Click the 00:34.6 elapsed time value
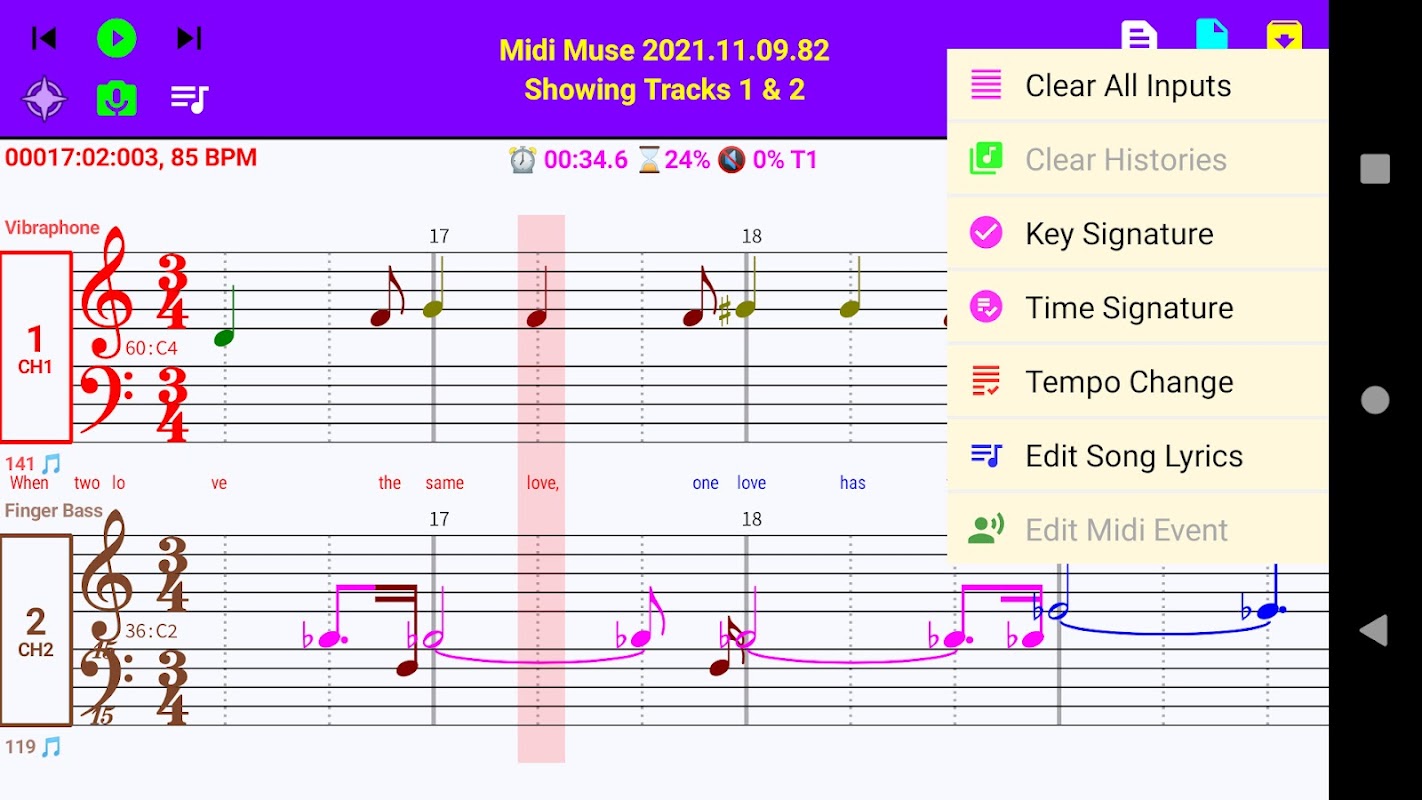This screenshot has height=800, width=1422. tap(586, 160)
